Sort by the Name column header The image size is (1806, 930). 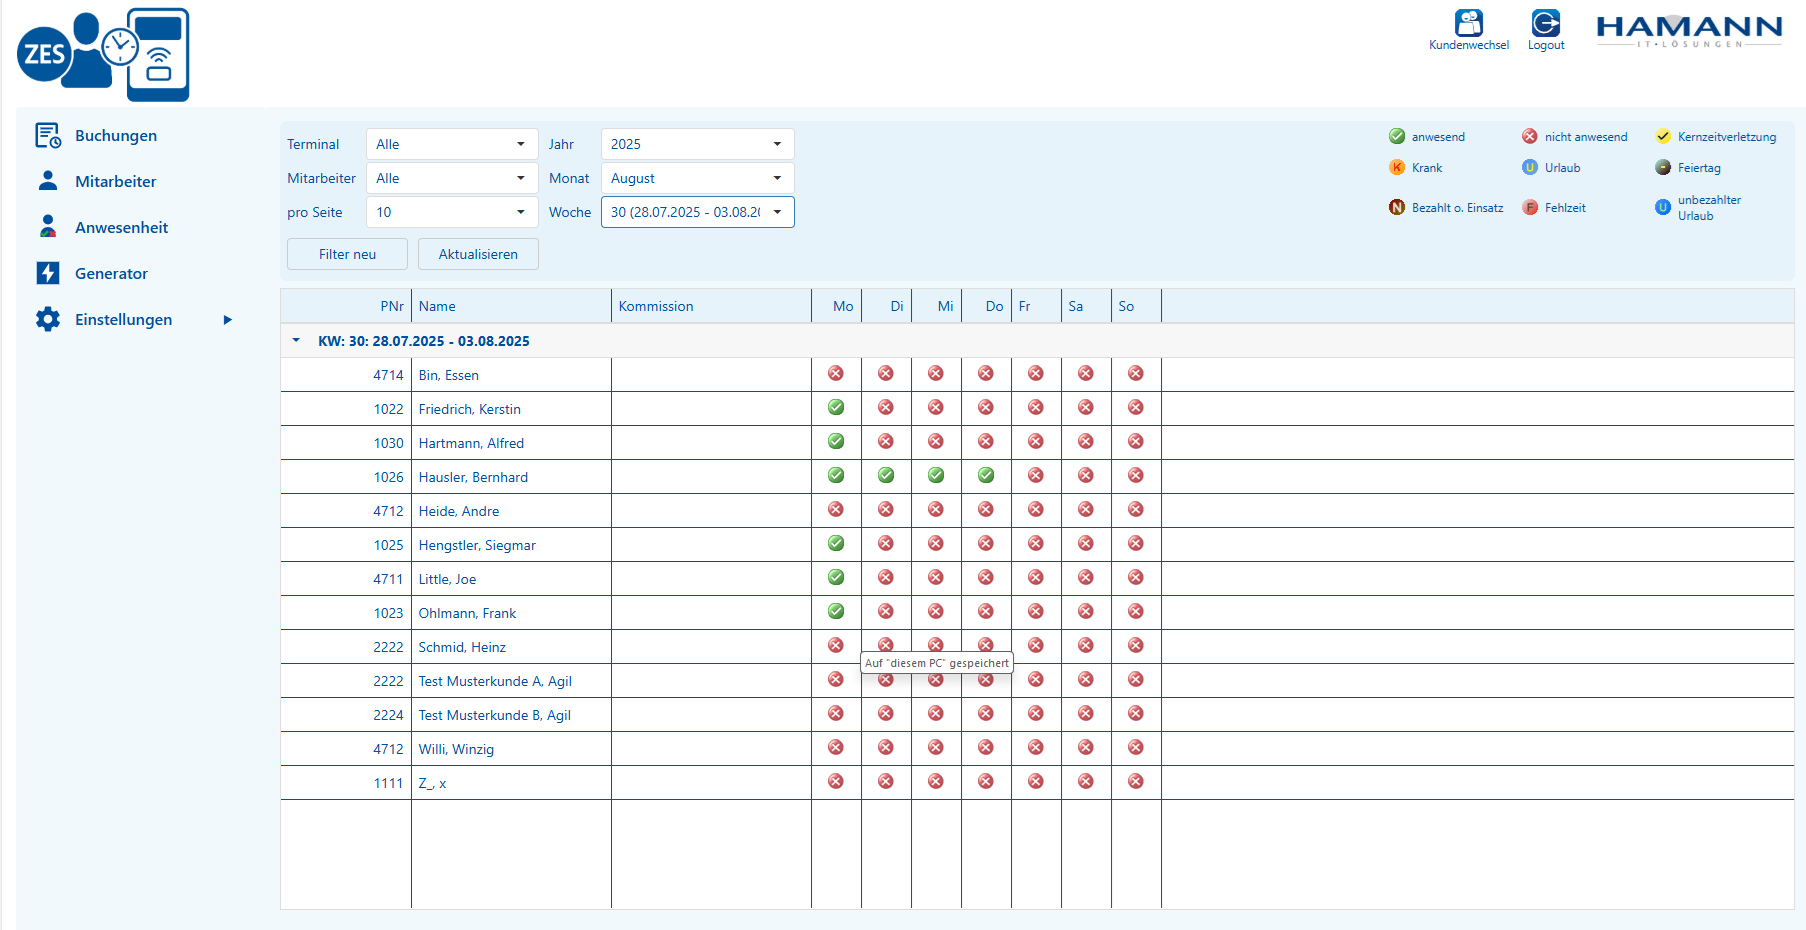point(511,306)
